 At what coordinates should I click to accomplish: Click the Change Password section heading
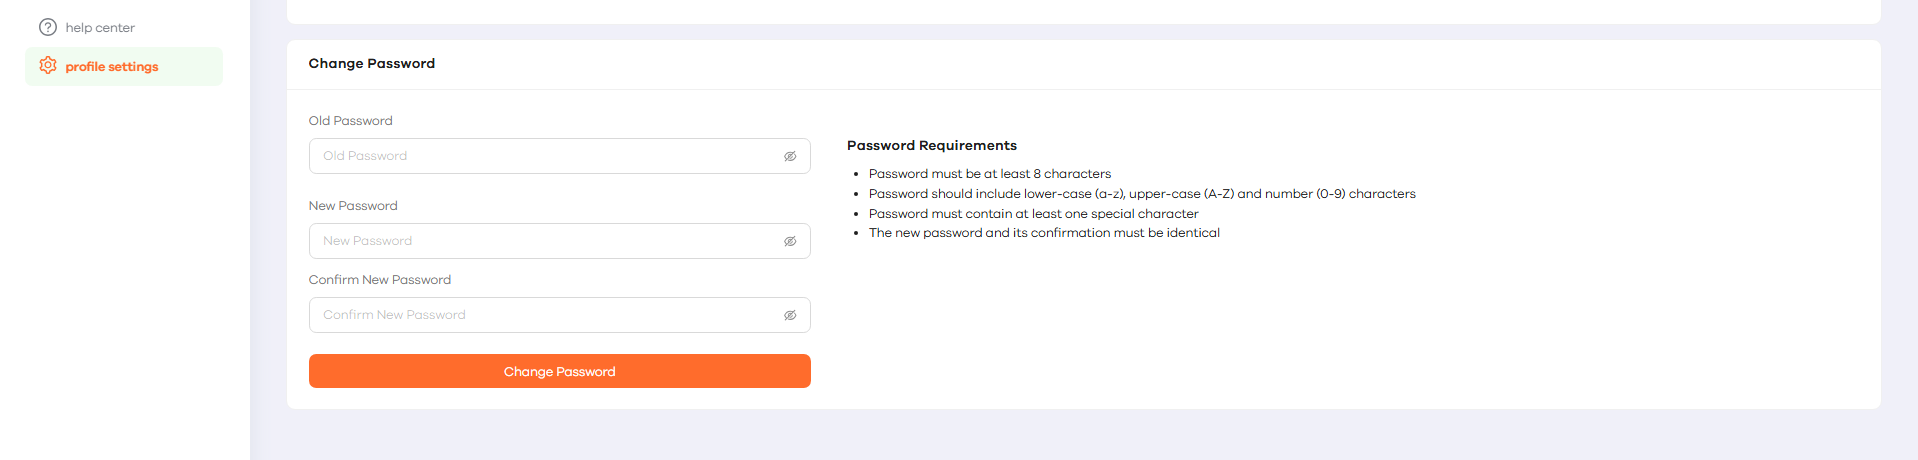tap(372, 63)
